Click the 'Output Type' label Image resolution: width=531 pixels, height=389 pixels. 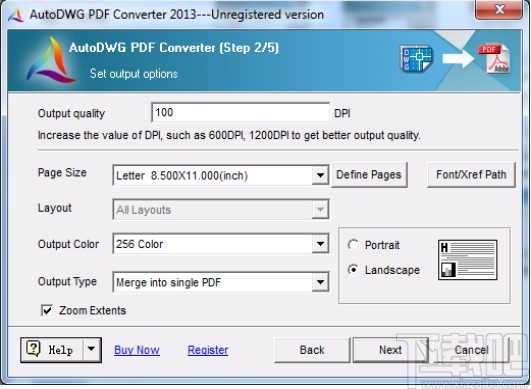click(67, 281)
